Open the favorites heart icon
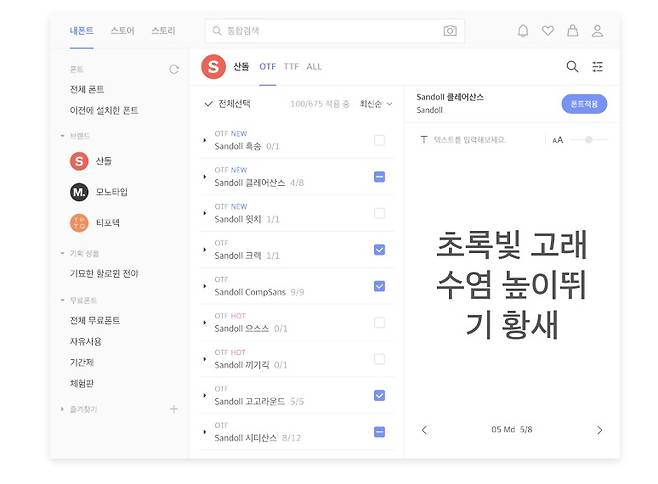The width and height of the screenshot is (658, 484). [548, 31]
